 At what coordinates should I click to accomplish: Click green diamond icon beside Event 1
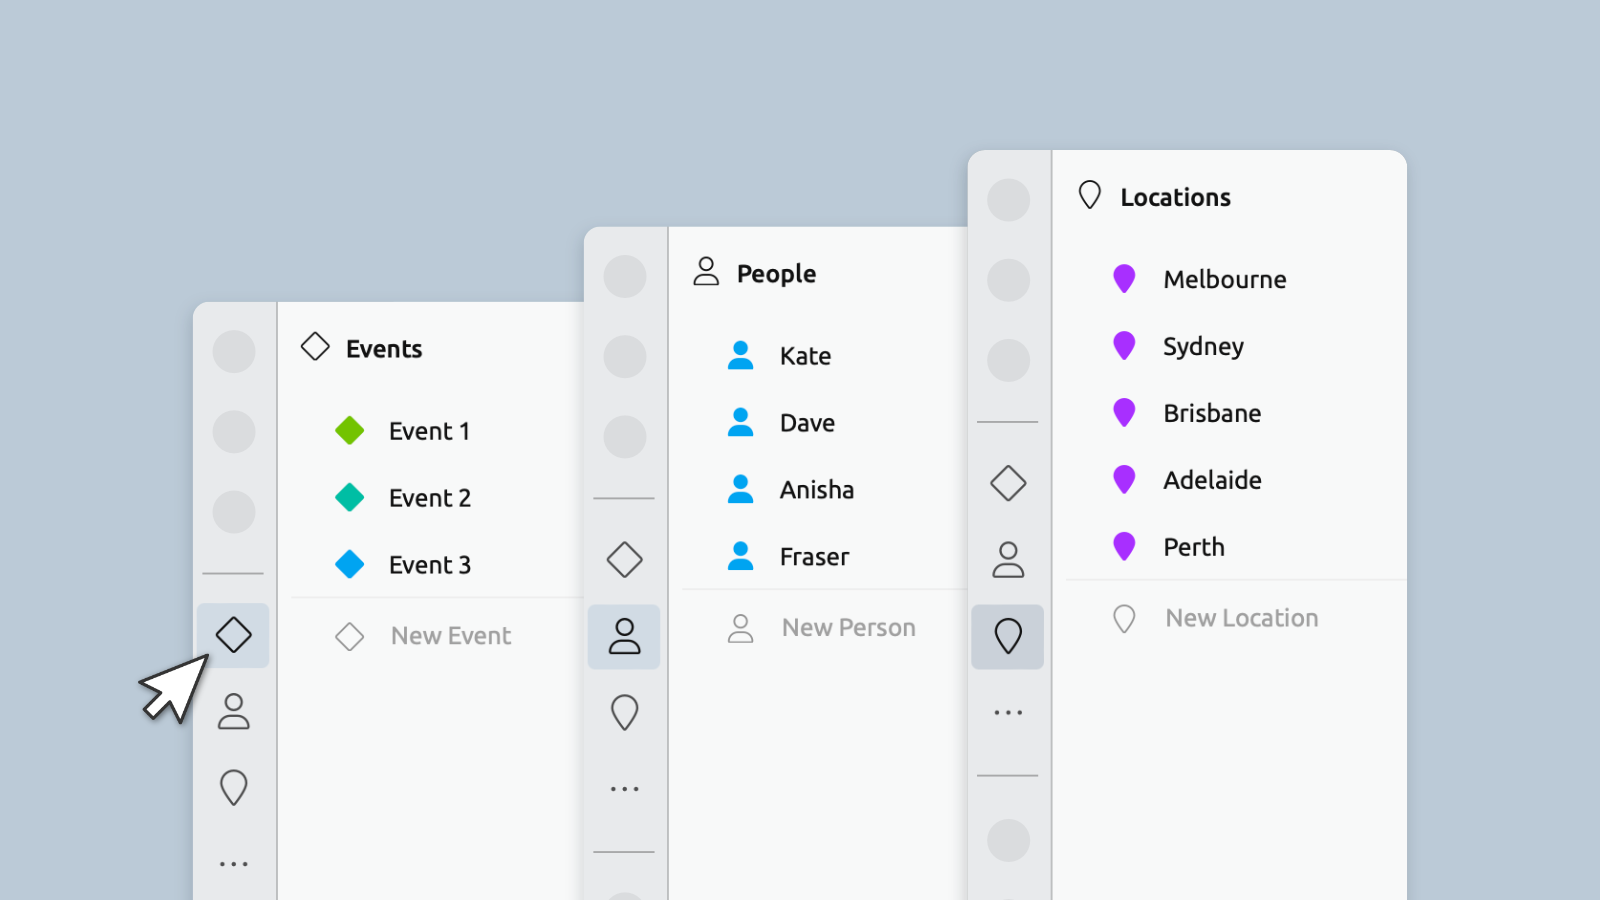coord(350,430)
